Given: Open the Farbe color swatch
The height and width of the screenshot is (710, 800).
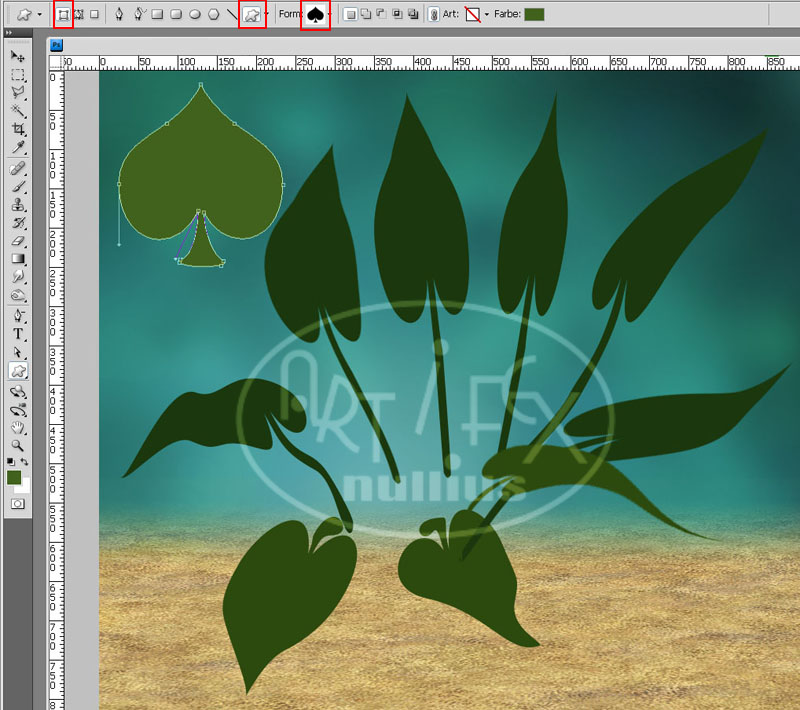Looking at the screenshot, I should 534,14.
